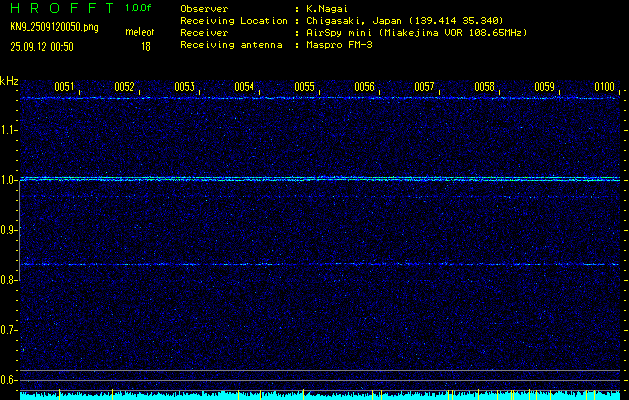Click the meteor count label
The height and width of the screenshot is (400, 629).
140,32
